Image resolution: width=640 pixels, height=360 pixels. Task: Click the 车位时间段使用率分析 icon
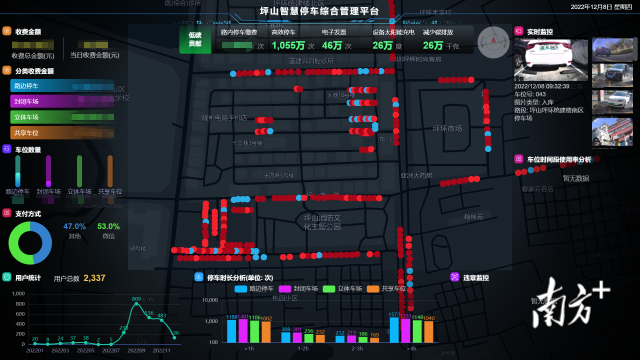coord(518,159)
